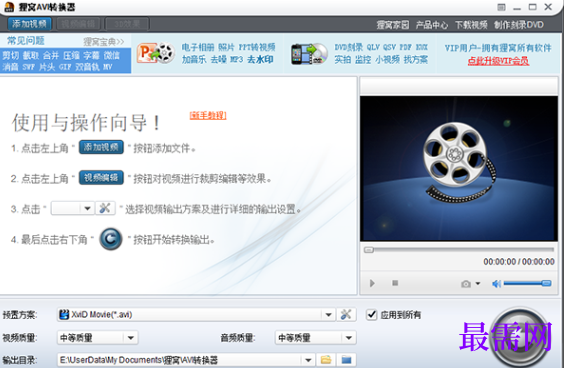Open 狸窝家园 in the top menu

(393, 25)
